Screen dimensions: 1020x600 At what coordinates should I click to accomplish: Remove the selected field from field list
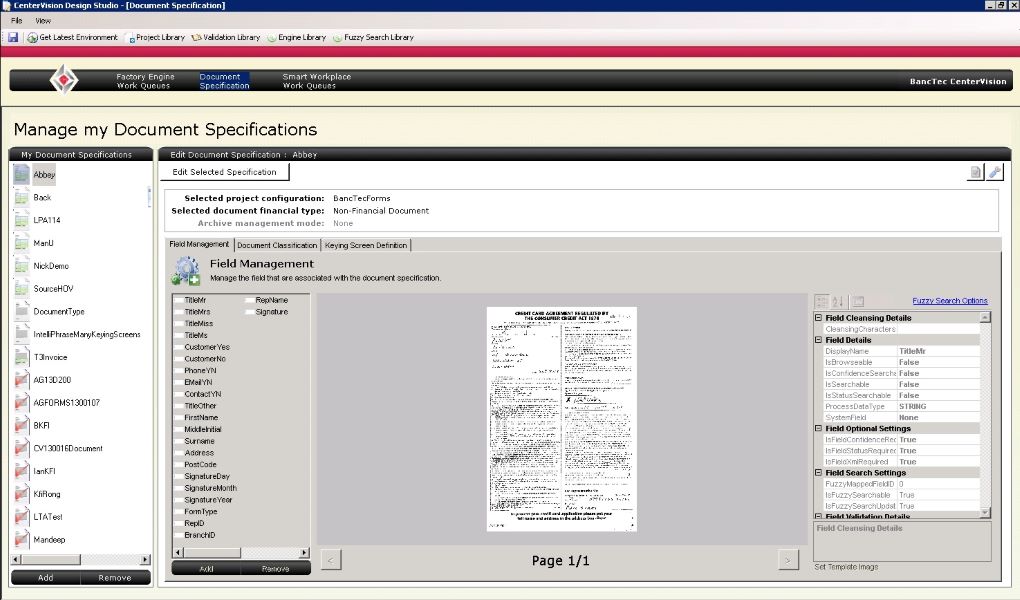pos(275,569)
